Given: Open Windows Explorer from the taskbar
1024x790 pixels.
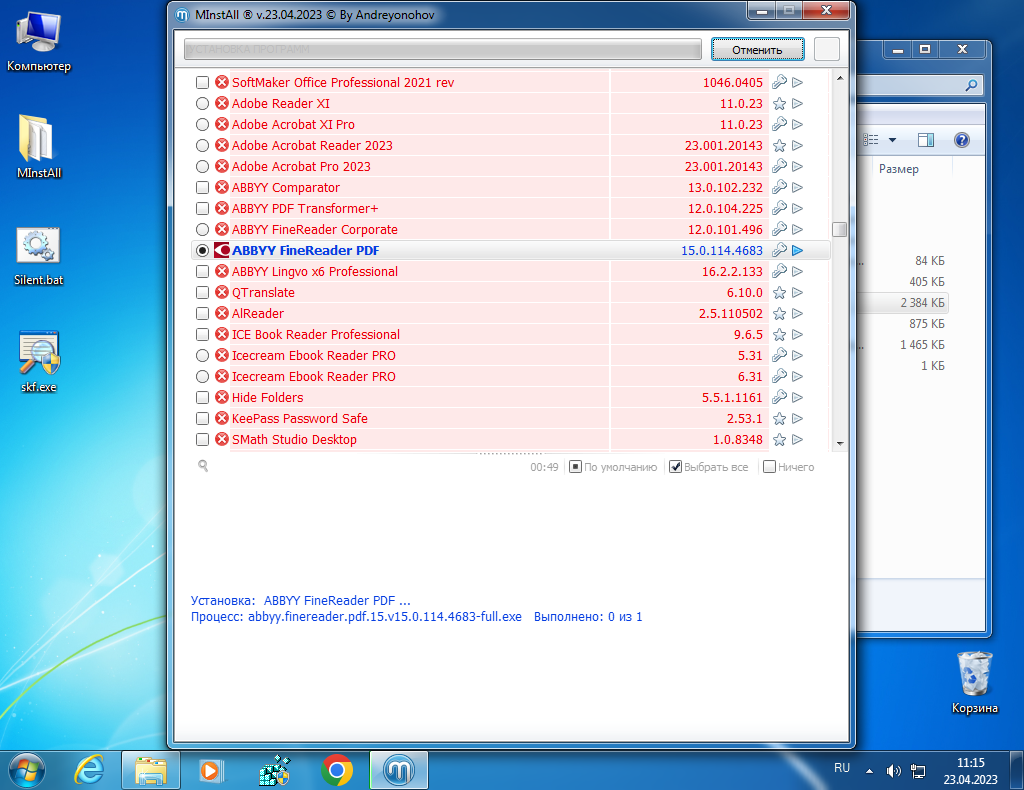Looking at the screenshot, I should point(151,770).
